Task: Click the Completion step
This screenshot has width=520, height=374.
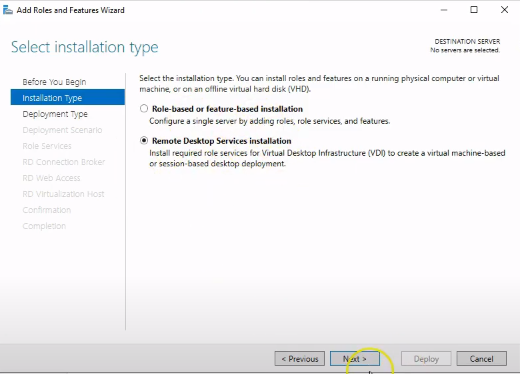Action: 44,226
